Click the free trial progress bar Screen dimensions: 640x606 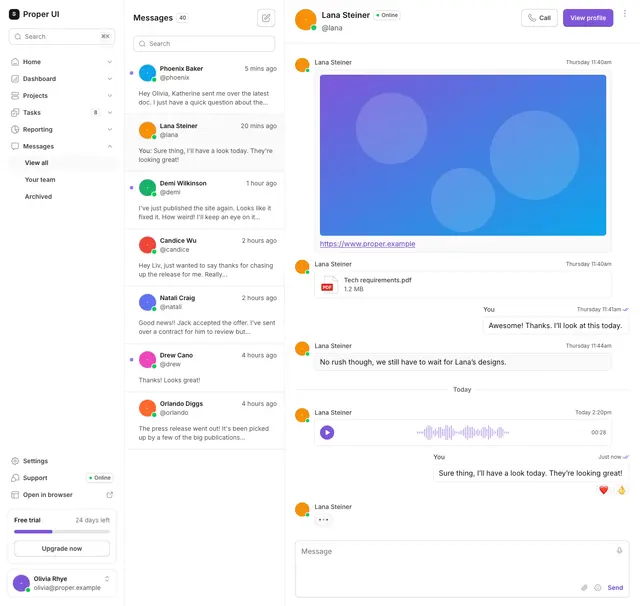click(x=62, y=532)
